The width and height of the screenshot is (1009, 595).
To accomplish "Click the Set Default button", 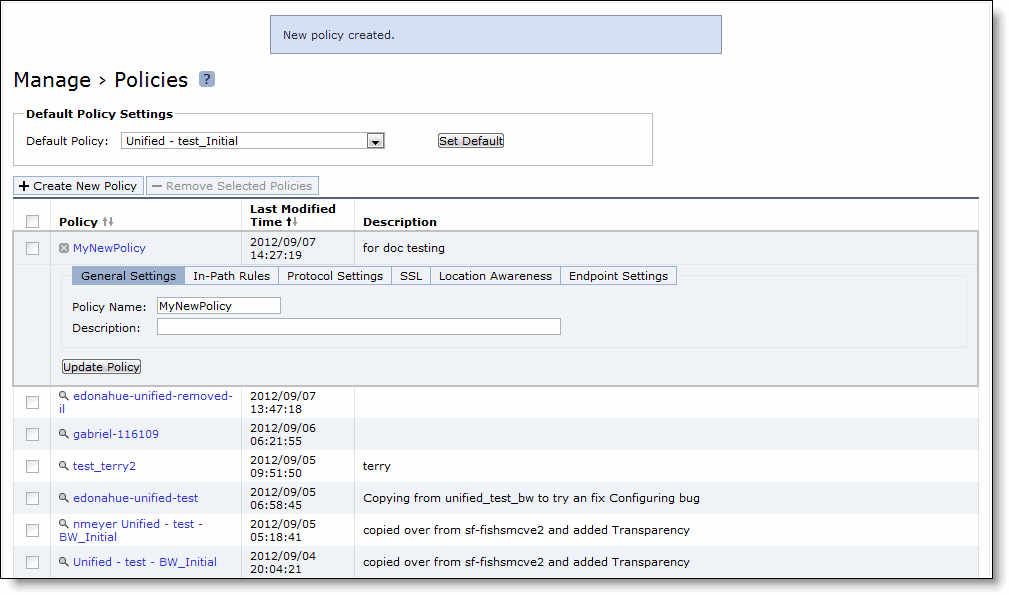I will [x=471, y=141].
